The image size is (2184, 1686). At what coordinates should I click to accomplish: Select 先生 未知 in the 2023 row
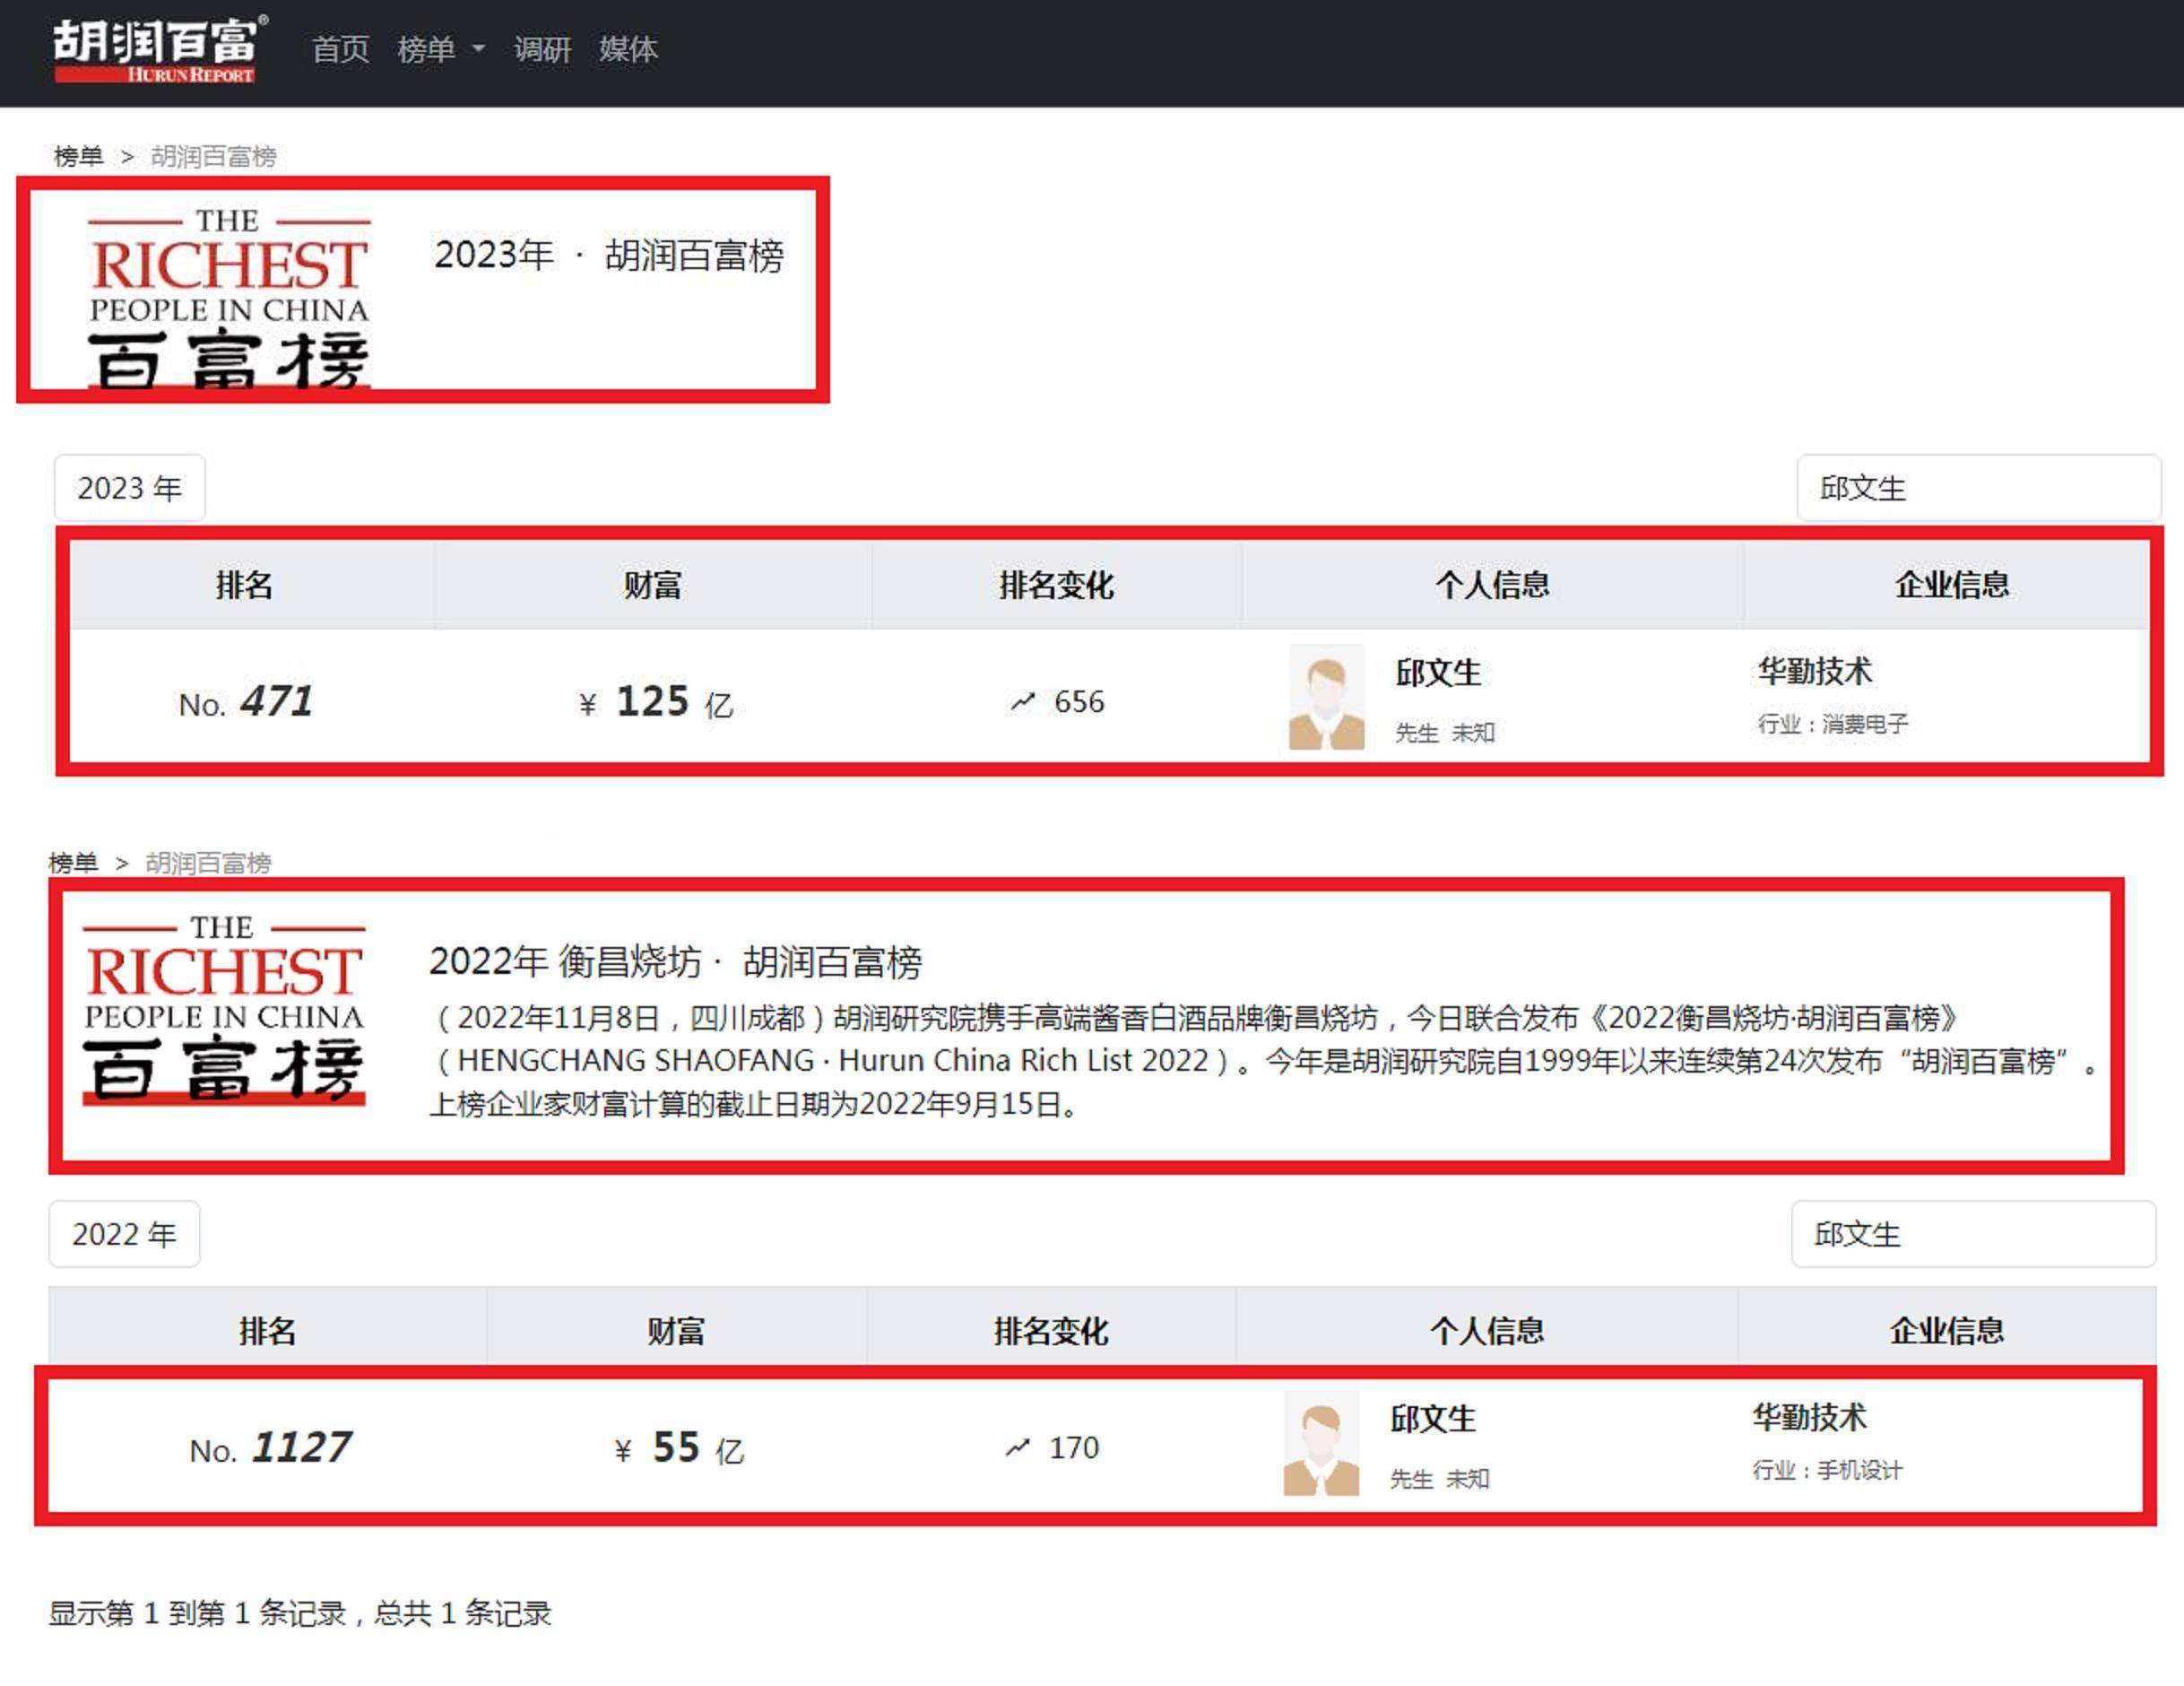1445,733
